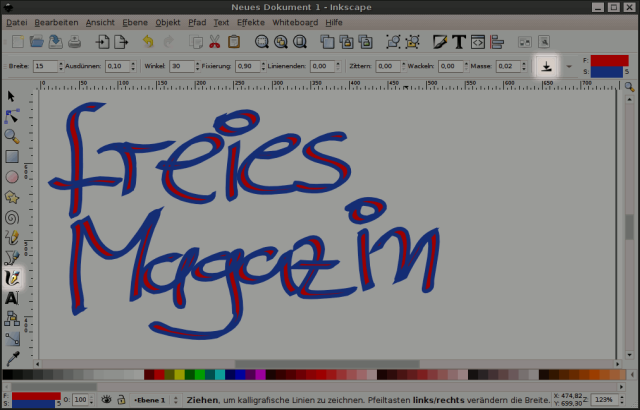Open the Ebene 1 layer dropdown
The width and height of the screenshot is (640, 410).
tap(157, 400)
